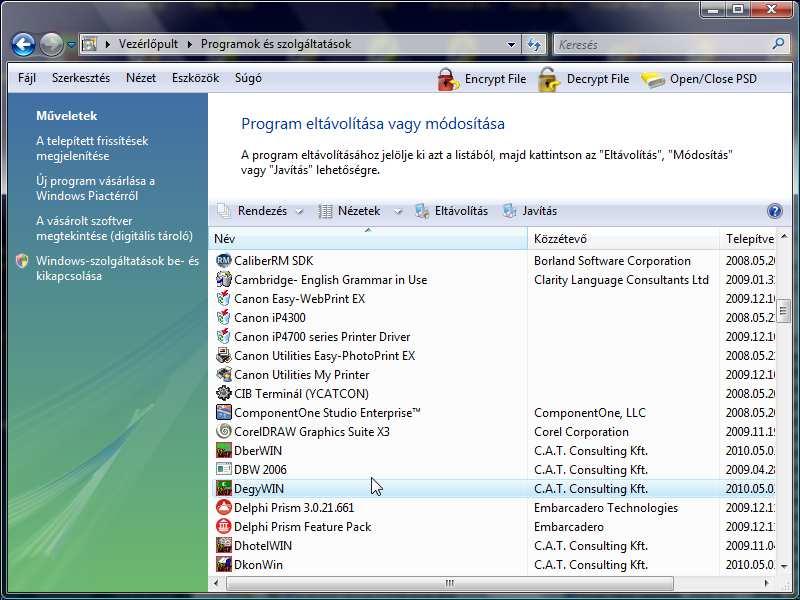Click the horizontal scrollbar left arrow
Screen dimensions: 800x600
(x=216, y=583)
